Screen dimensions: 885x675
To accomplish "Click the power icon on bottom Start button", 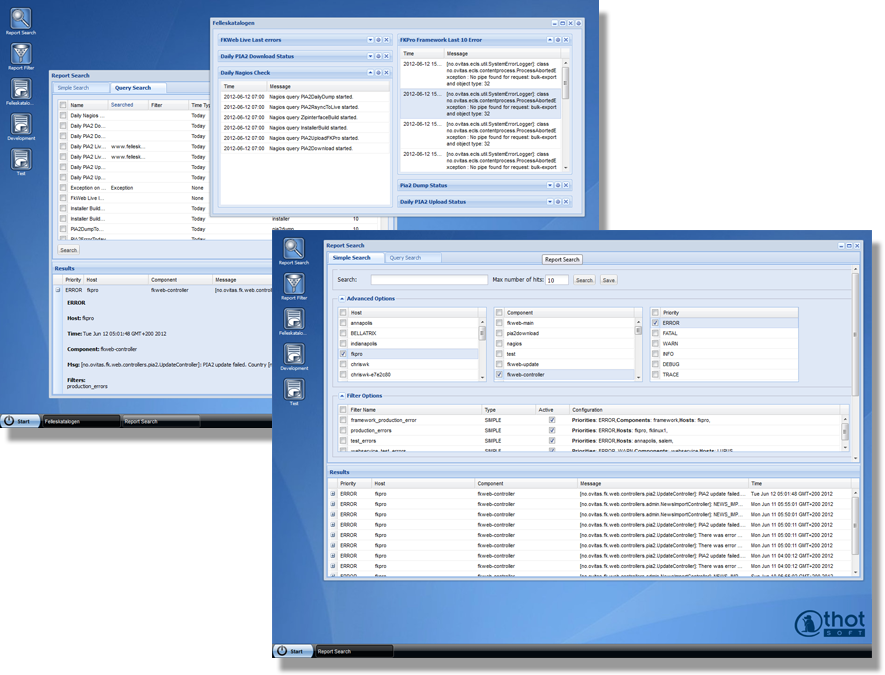I will pyautogui.click(x=282, y=651).
